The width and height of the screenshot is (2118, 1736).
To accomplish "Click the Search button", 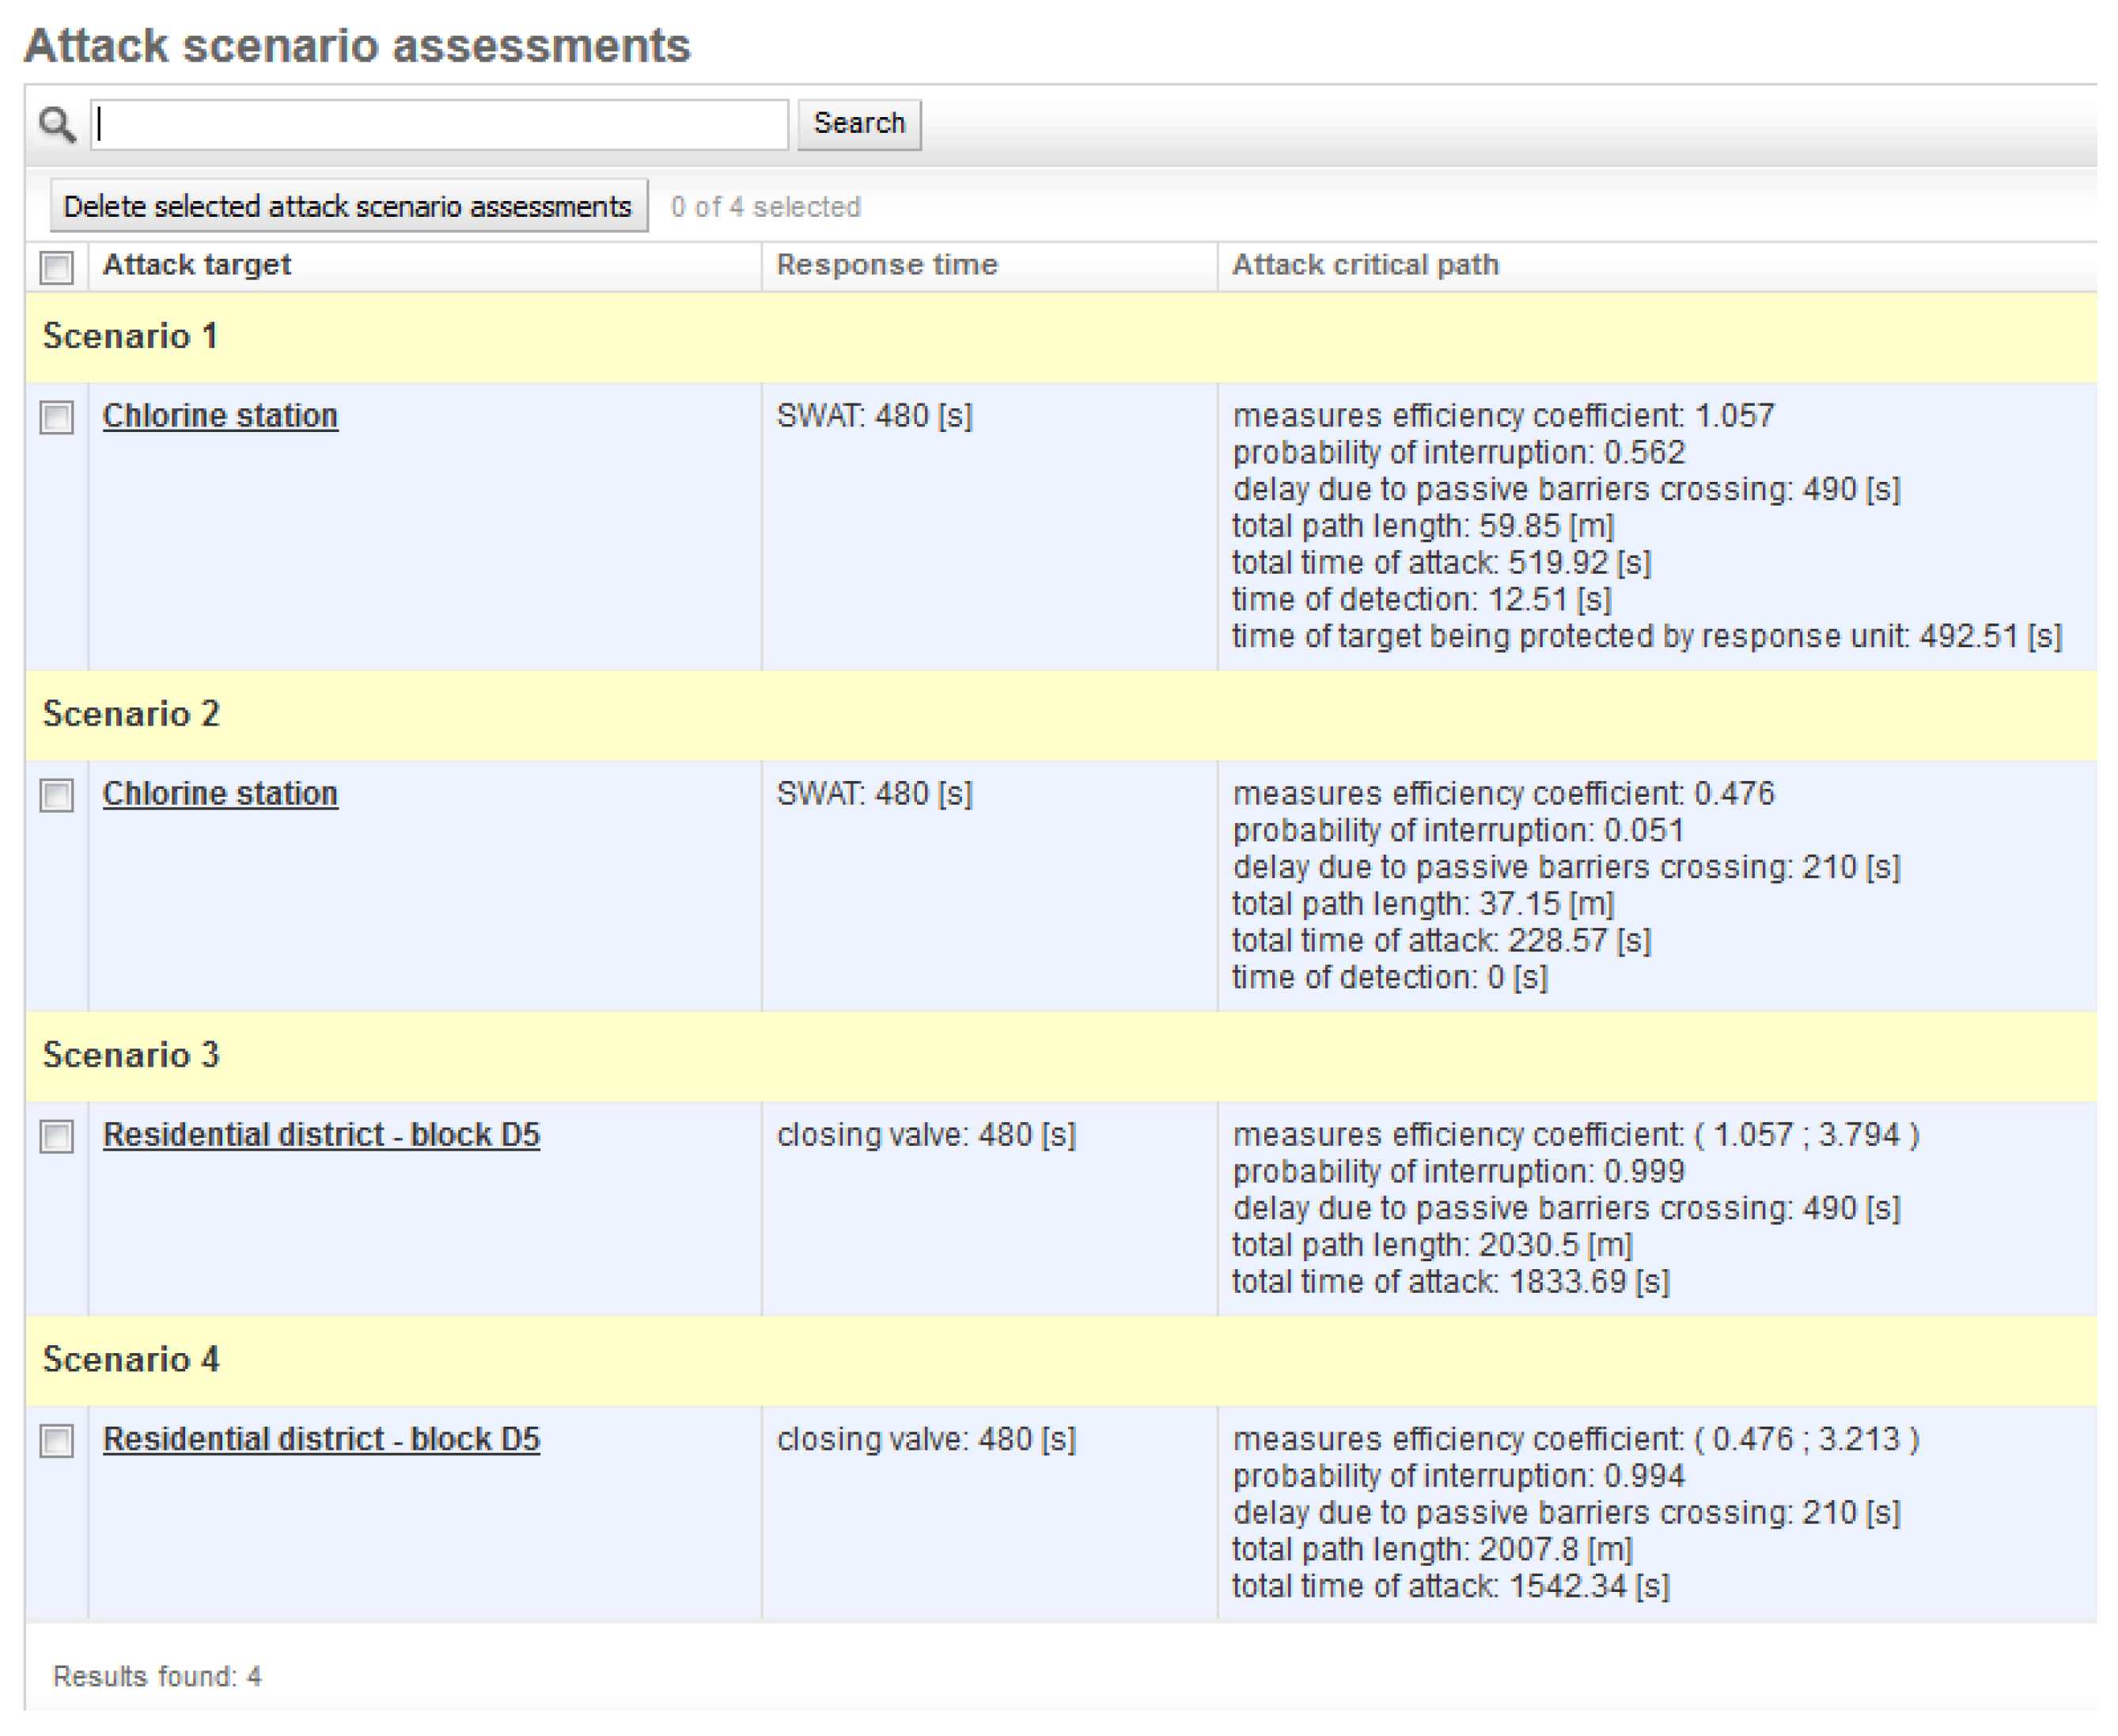I will pos(858,124).
